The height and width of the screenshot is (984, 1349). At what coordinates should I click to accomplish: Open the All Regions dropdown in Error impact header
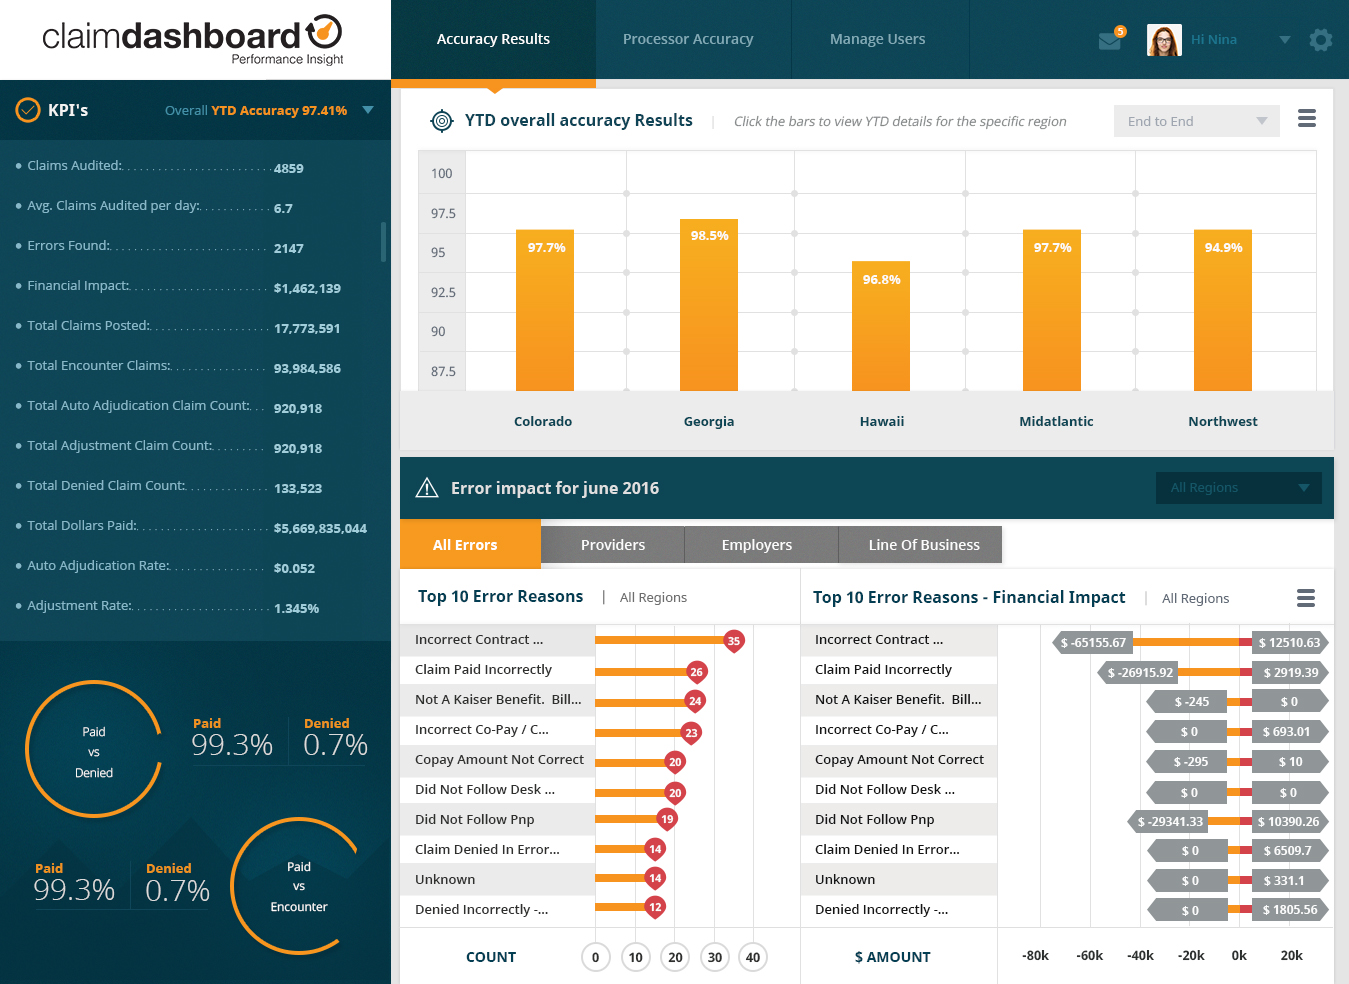pos(1239,488)
